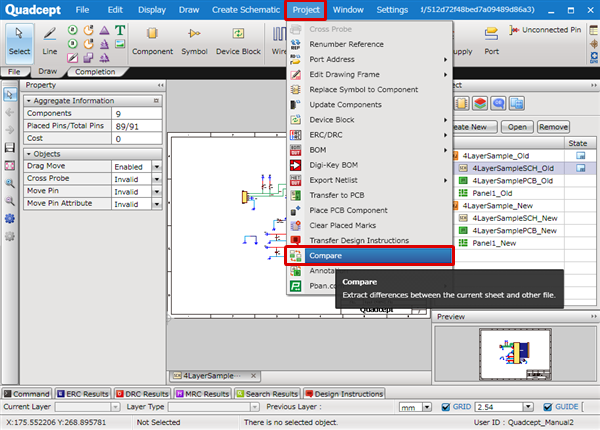
Task: Select 4LayerSamplePCB_New in project tree
Action: click(x=514, y=231)
